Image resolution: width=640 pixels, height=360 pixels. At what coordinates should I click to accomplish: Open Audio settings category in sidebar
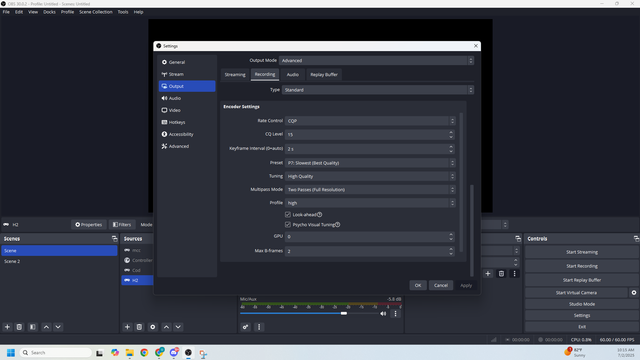pos(187,98)
